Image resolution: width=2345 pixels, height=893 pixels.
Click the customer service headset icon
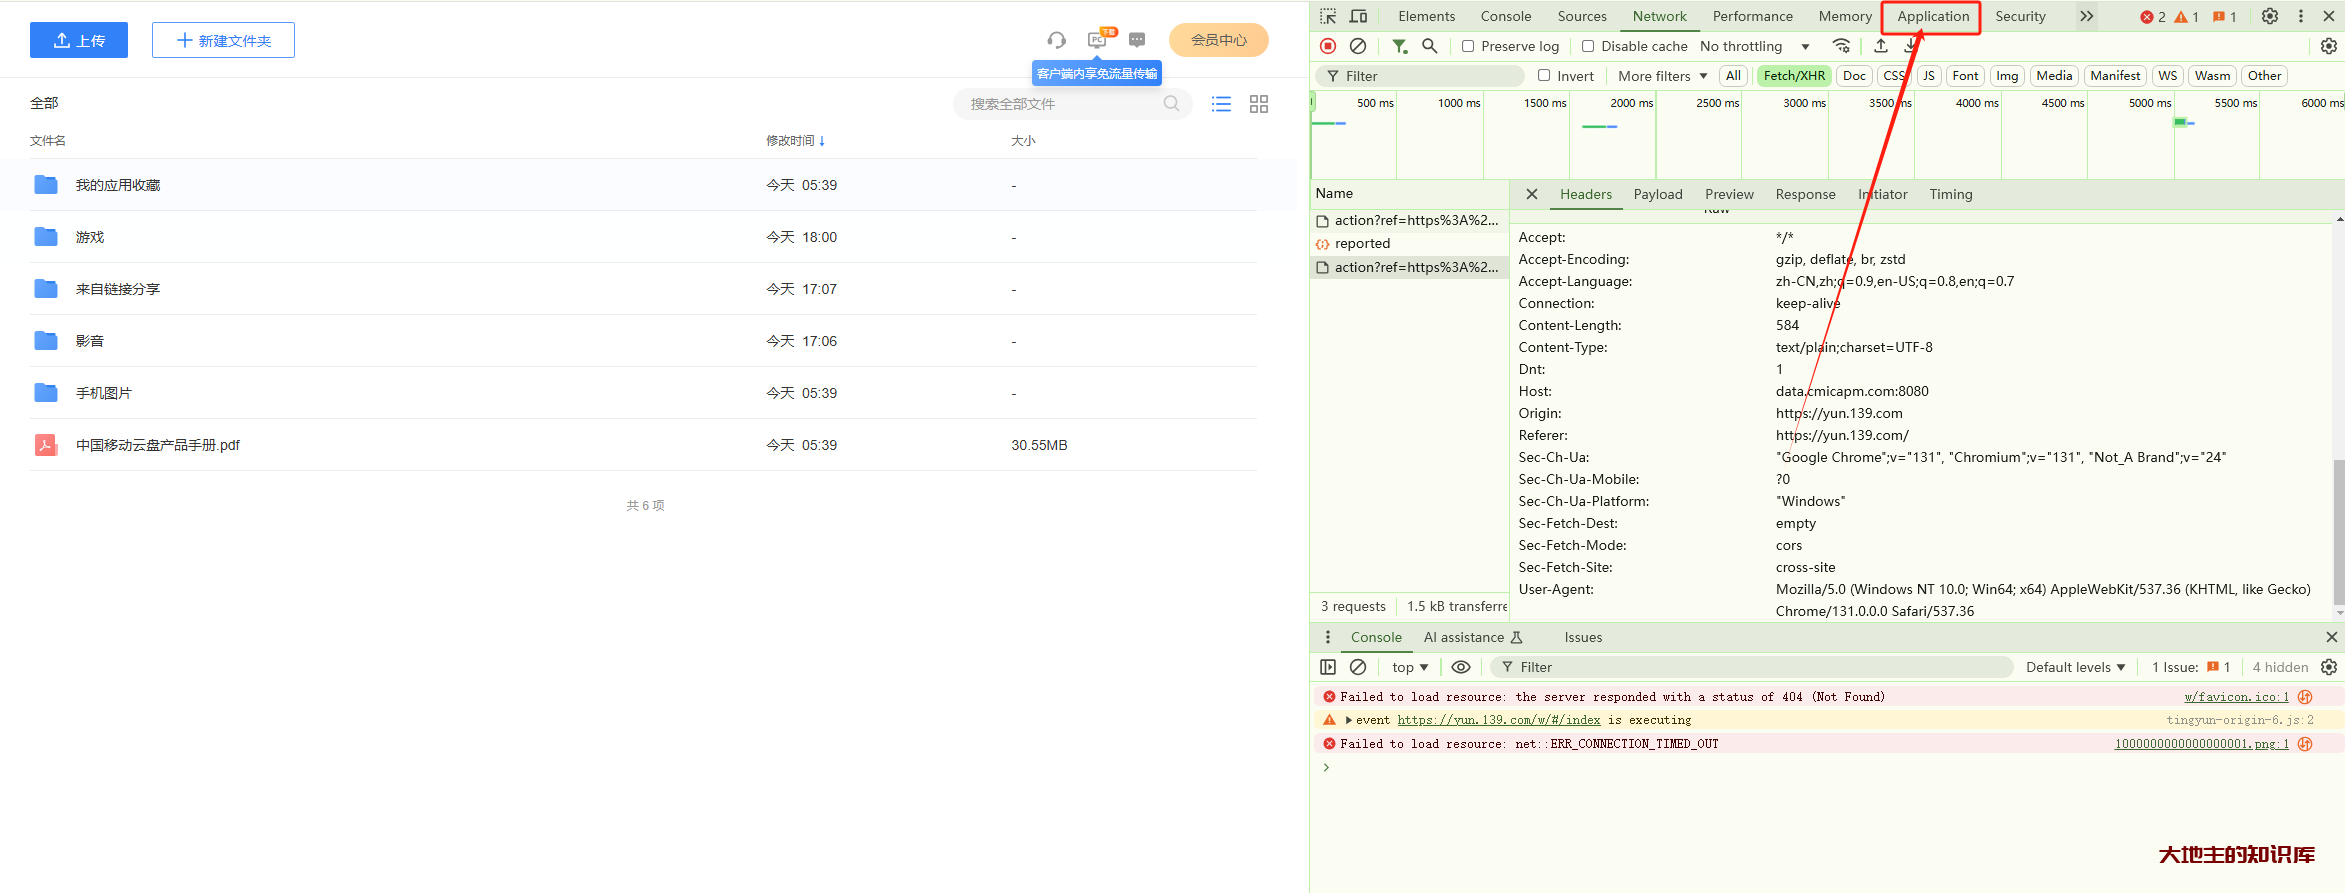point(1056,40)
